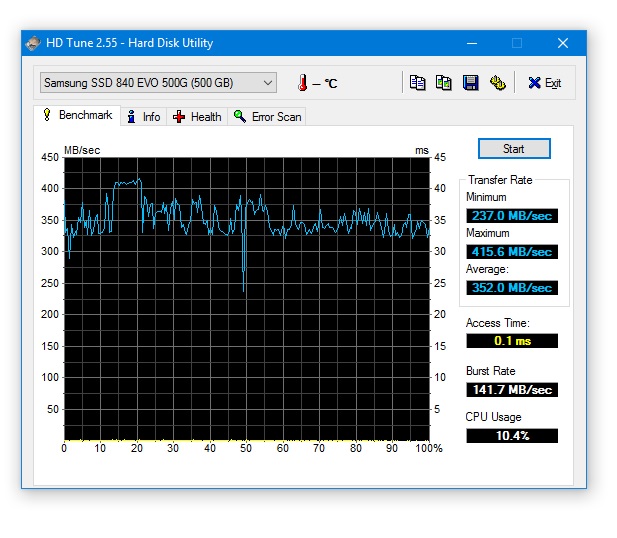Click the Maximum value 415.6 MB/sec
The image size is (617, 538).
pos(512,251)
